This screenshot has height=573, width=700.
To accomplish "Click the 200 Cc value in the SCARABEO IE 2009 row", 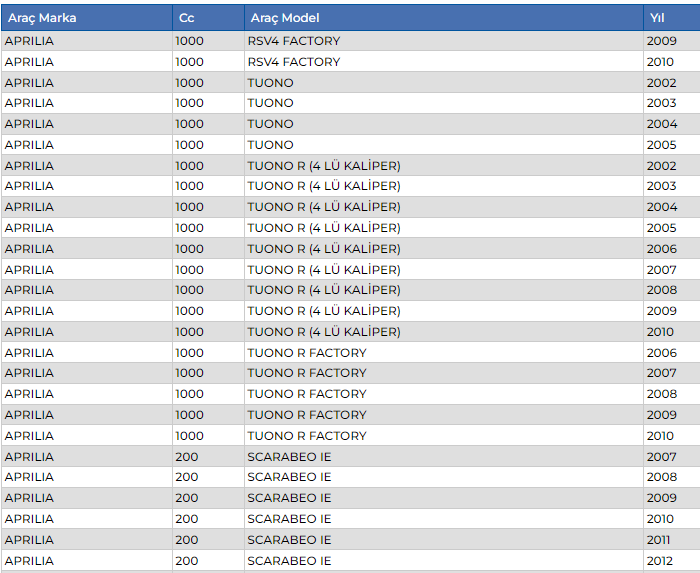I will point(187,498).
